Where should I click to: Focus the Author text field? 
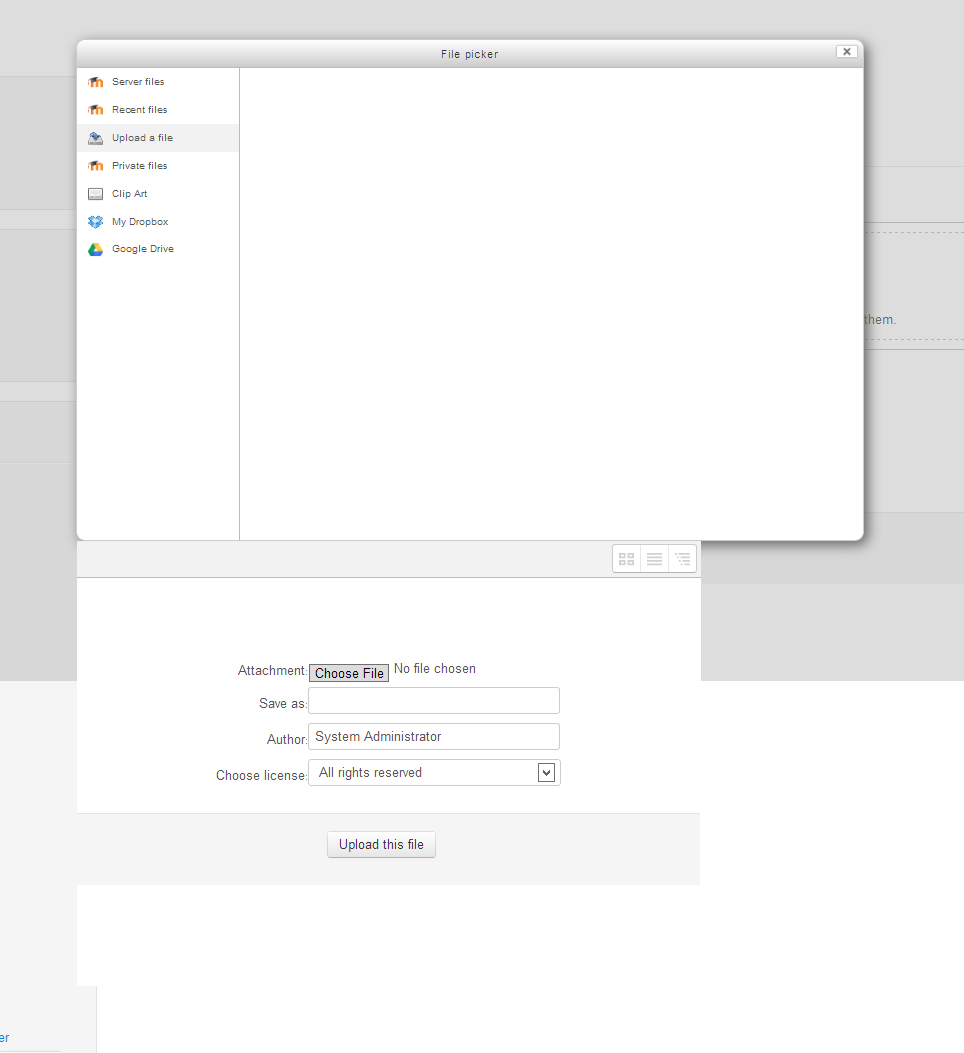(434, 737)
